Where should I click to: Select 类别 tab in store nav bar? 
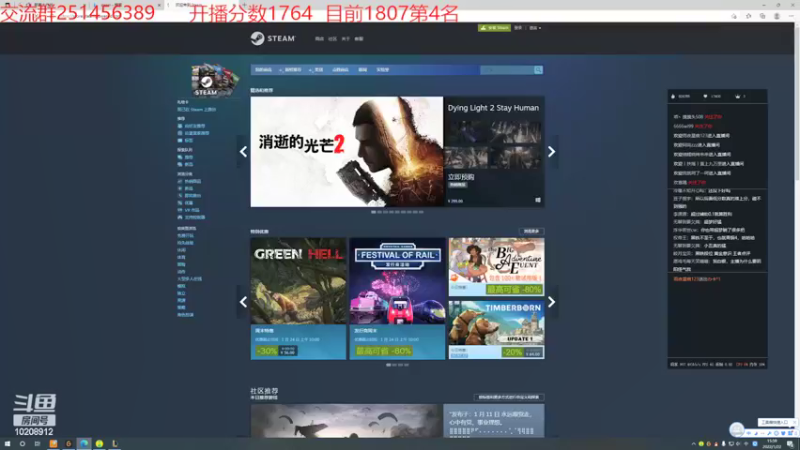pos(317,70)
